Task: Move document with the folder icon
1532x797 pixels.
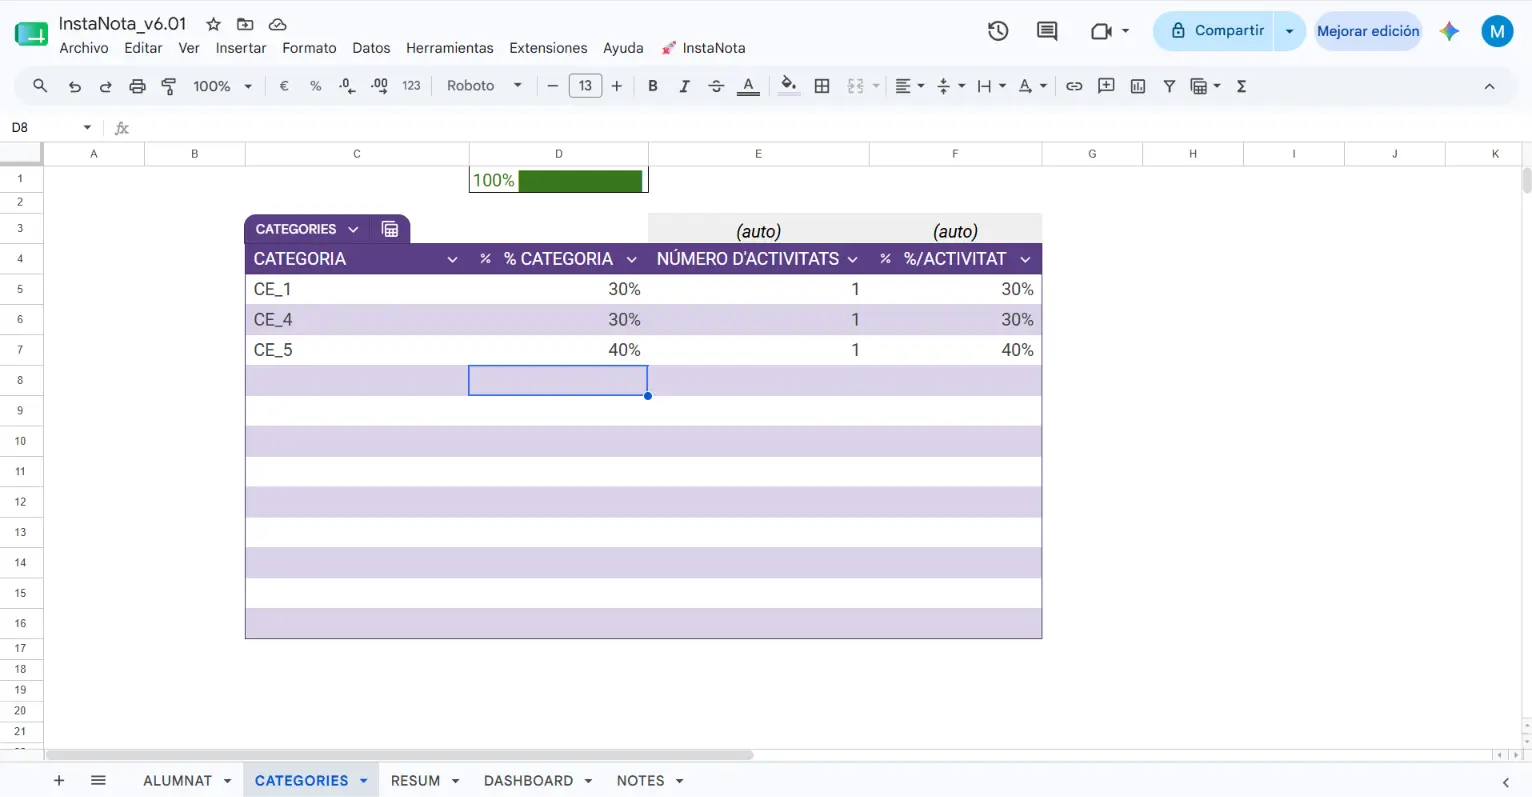Action: [245, 24]
